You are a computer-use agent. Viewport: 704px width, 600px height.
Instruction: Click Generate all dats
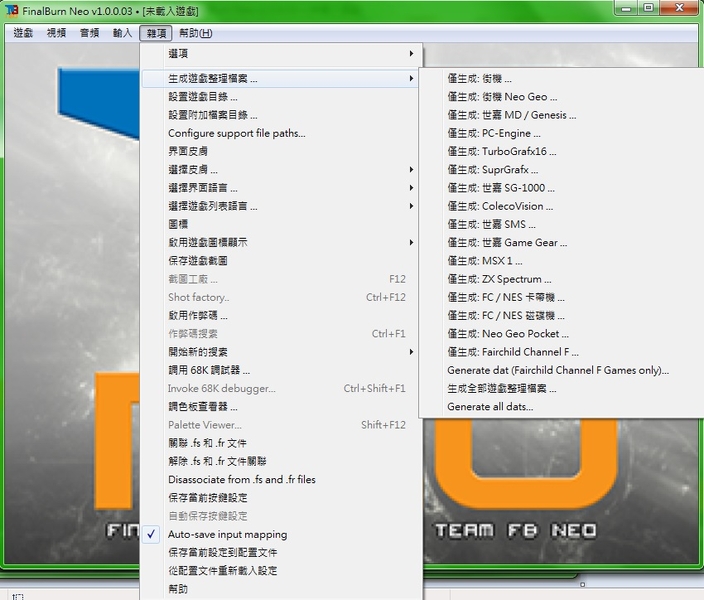(x=562, y=406)
